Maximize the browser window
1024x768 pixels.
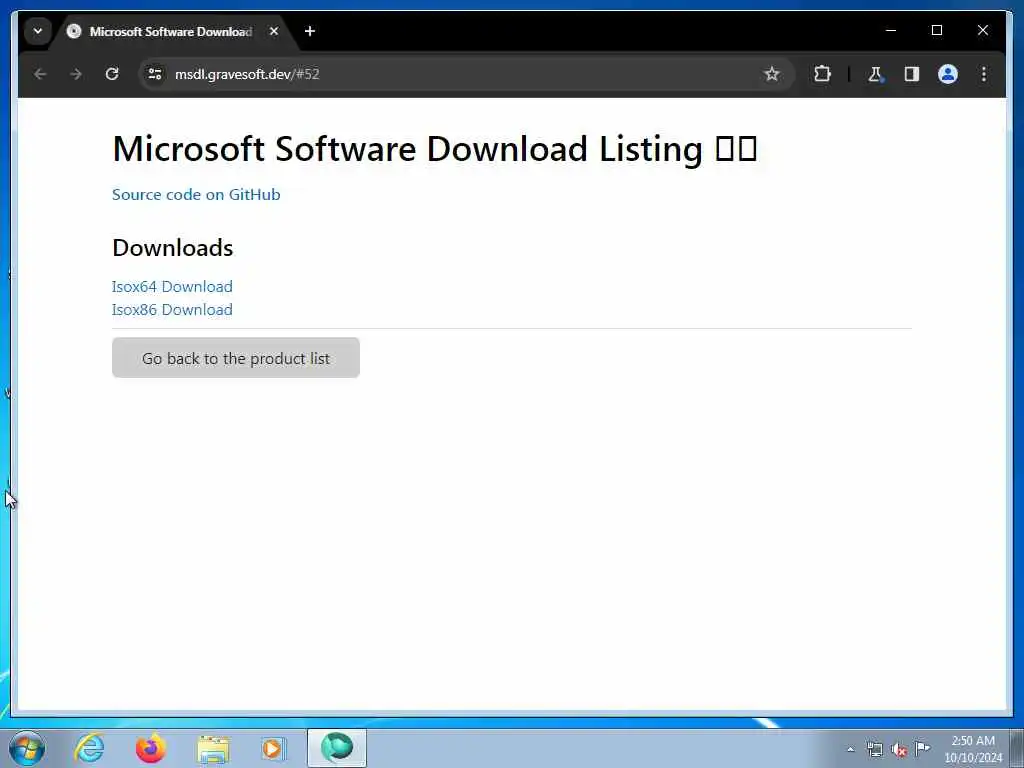click(936, 30)
